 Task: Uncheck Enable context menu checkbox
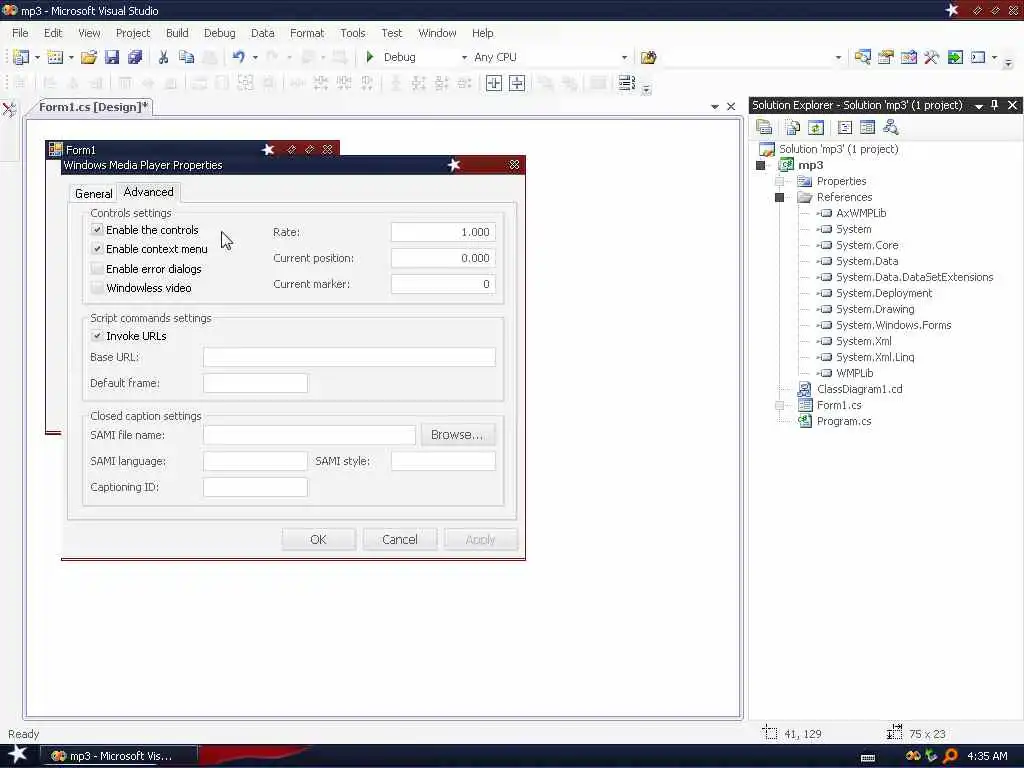[97, 249]
